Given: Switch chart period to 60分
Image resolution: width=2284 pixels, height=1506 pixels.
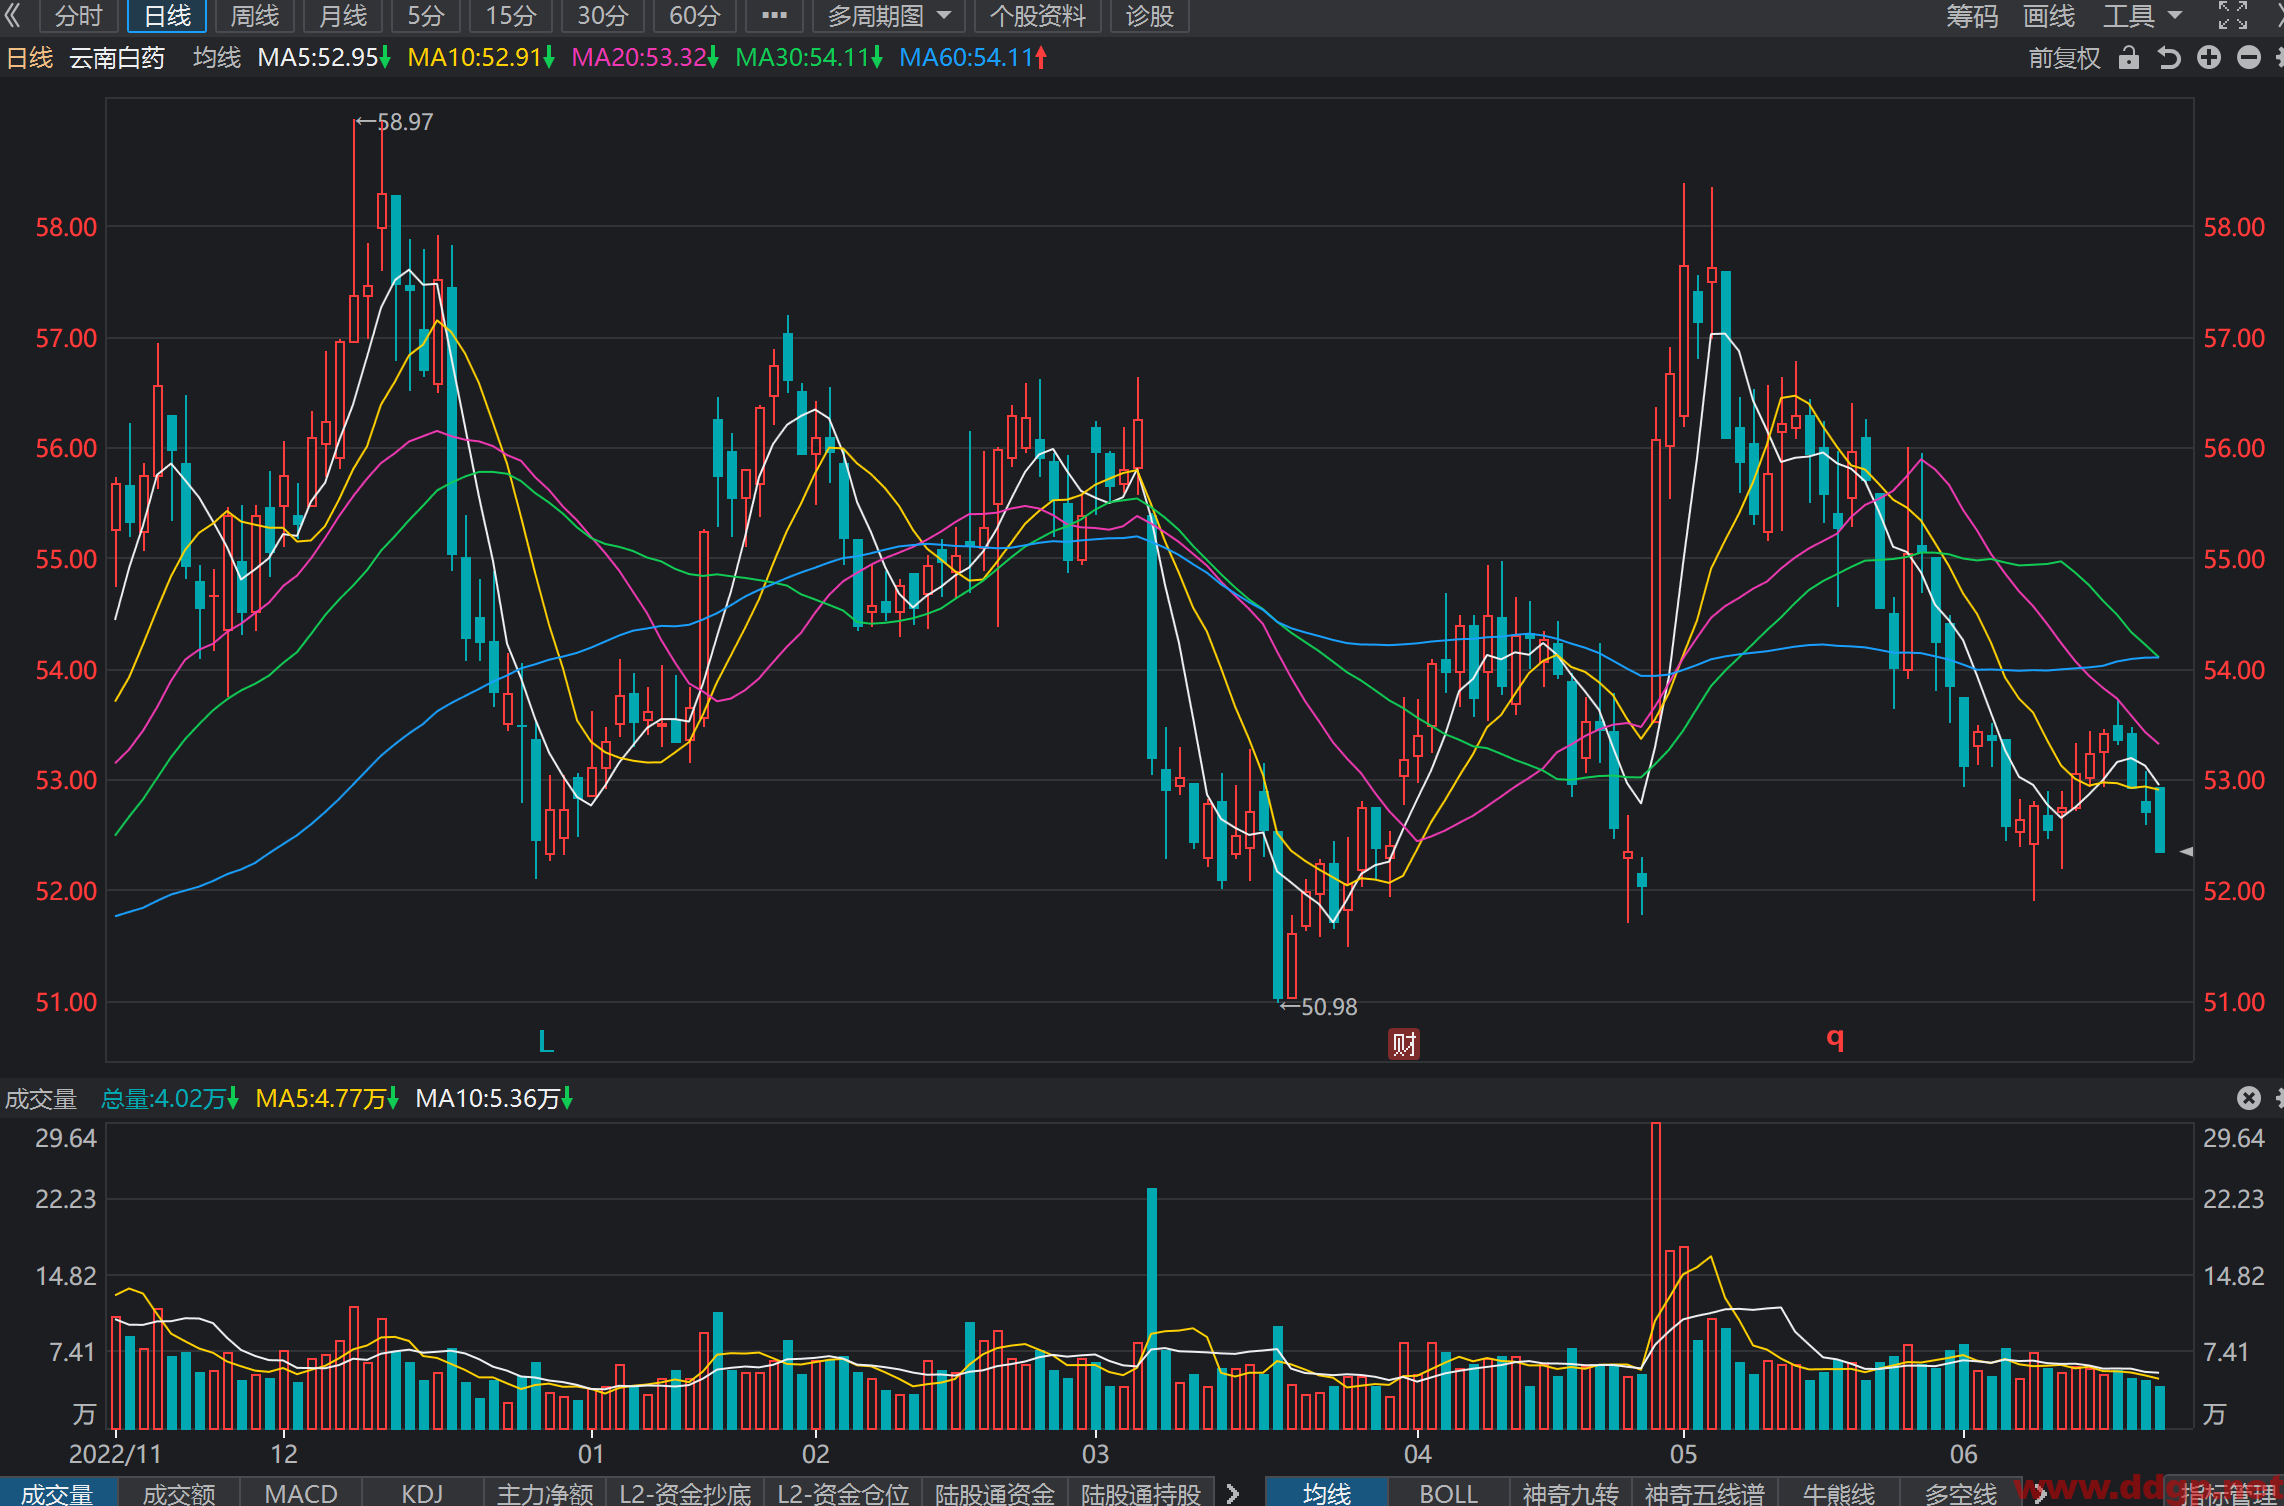Looking at the screenshot, I should pos(694,16).
